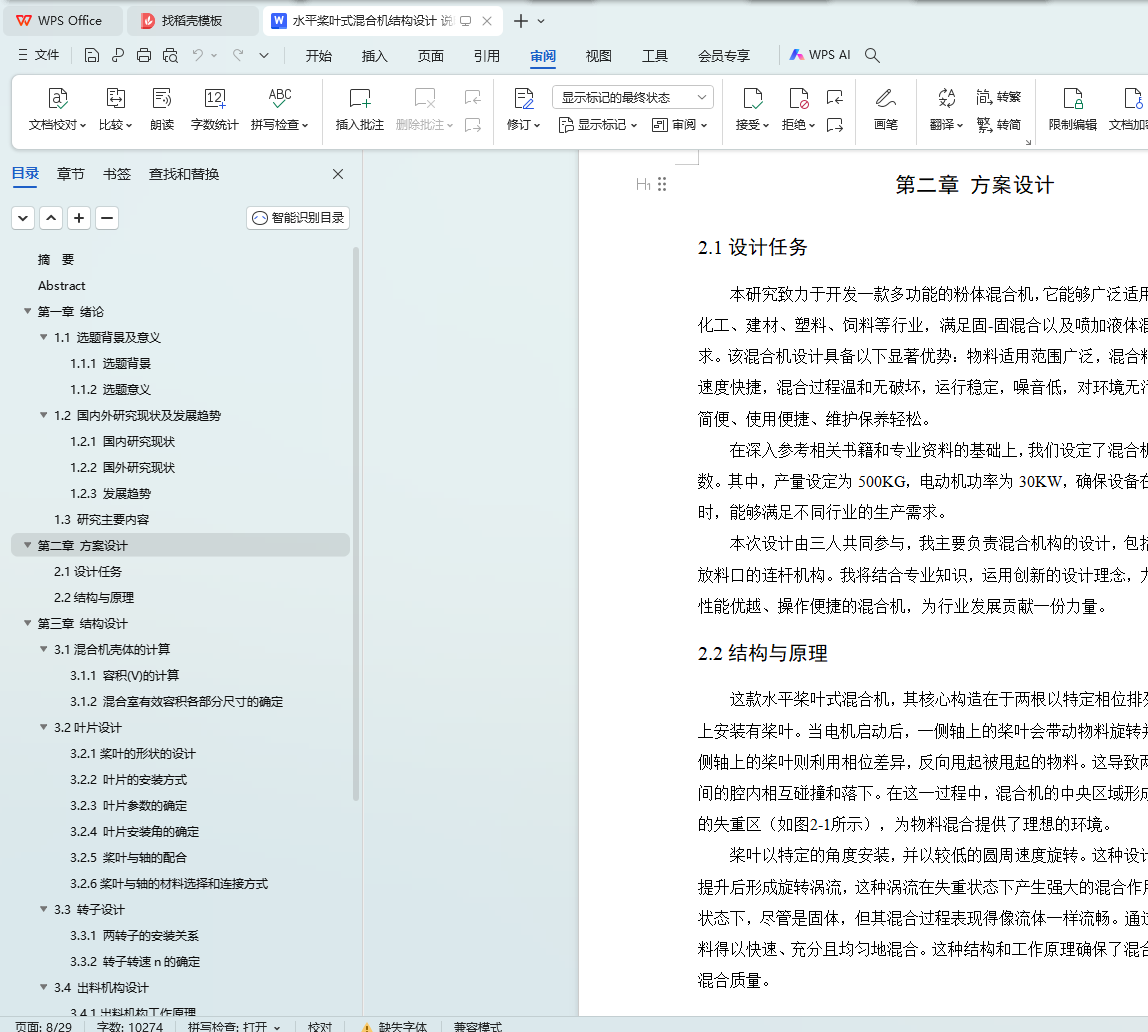Click the new tab plus button
Image resolution: width=1148 pixels, height=1032 pixels.
point(521,21)
